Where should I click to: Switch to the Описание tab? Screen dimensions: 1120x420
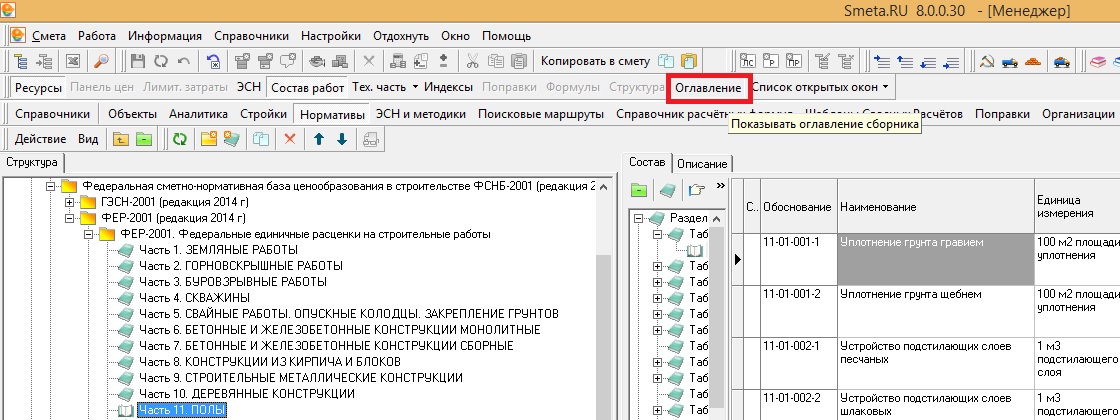[x=702, y=163]
